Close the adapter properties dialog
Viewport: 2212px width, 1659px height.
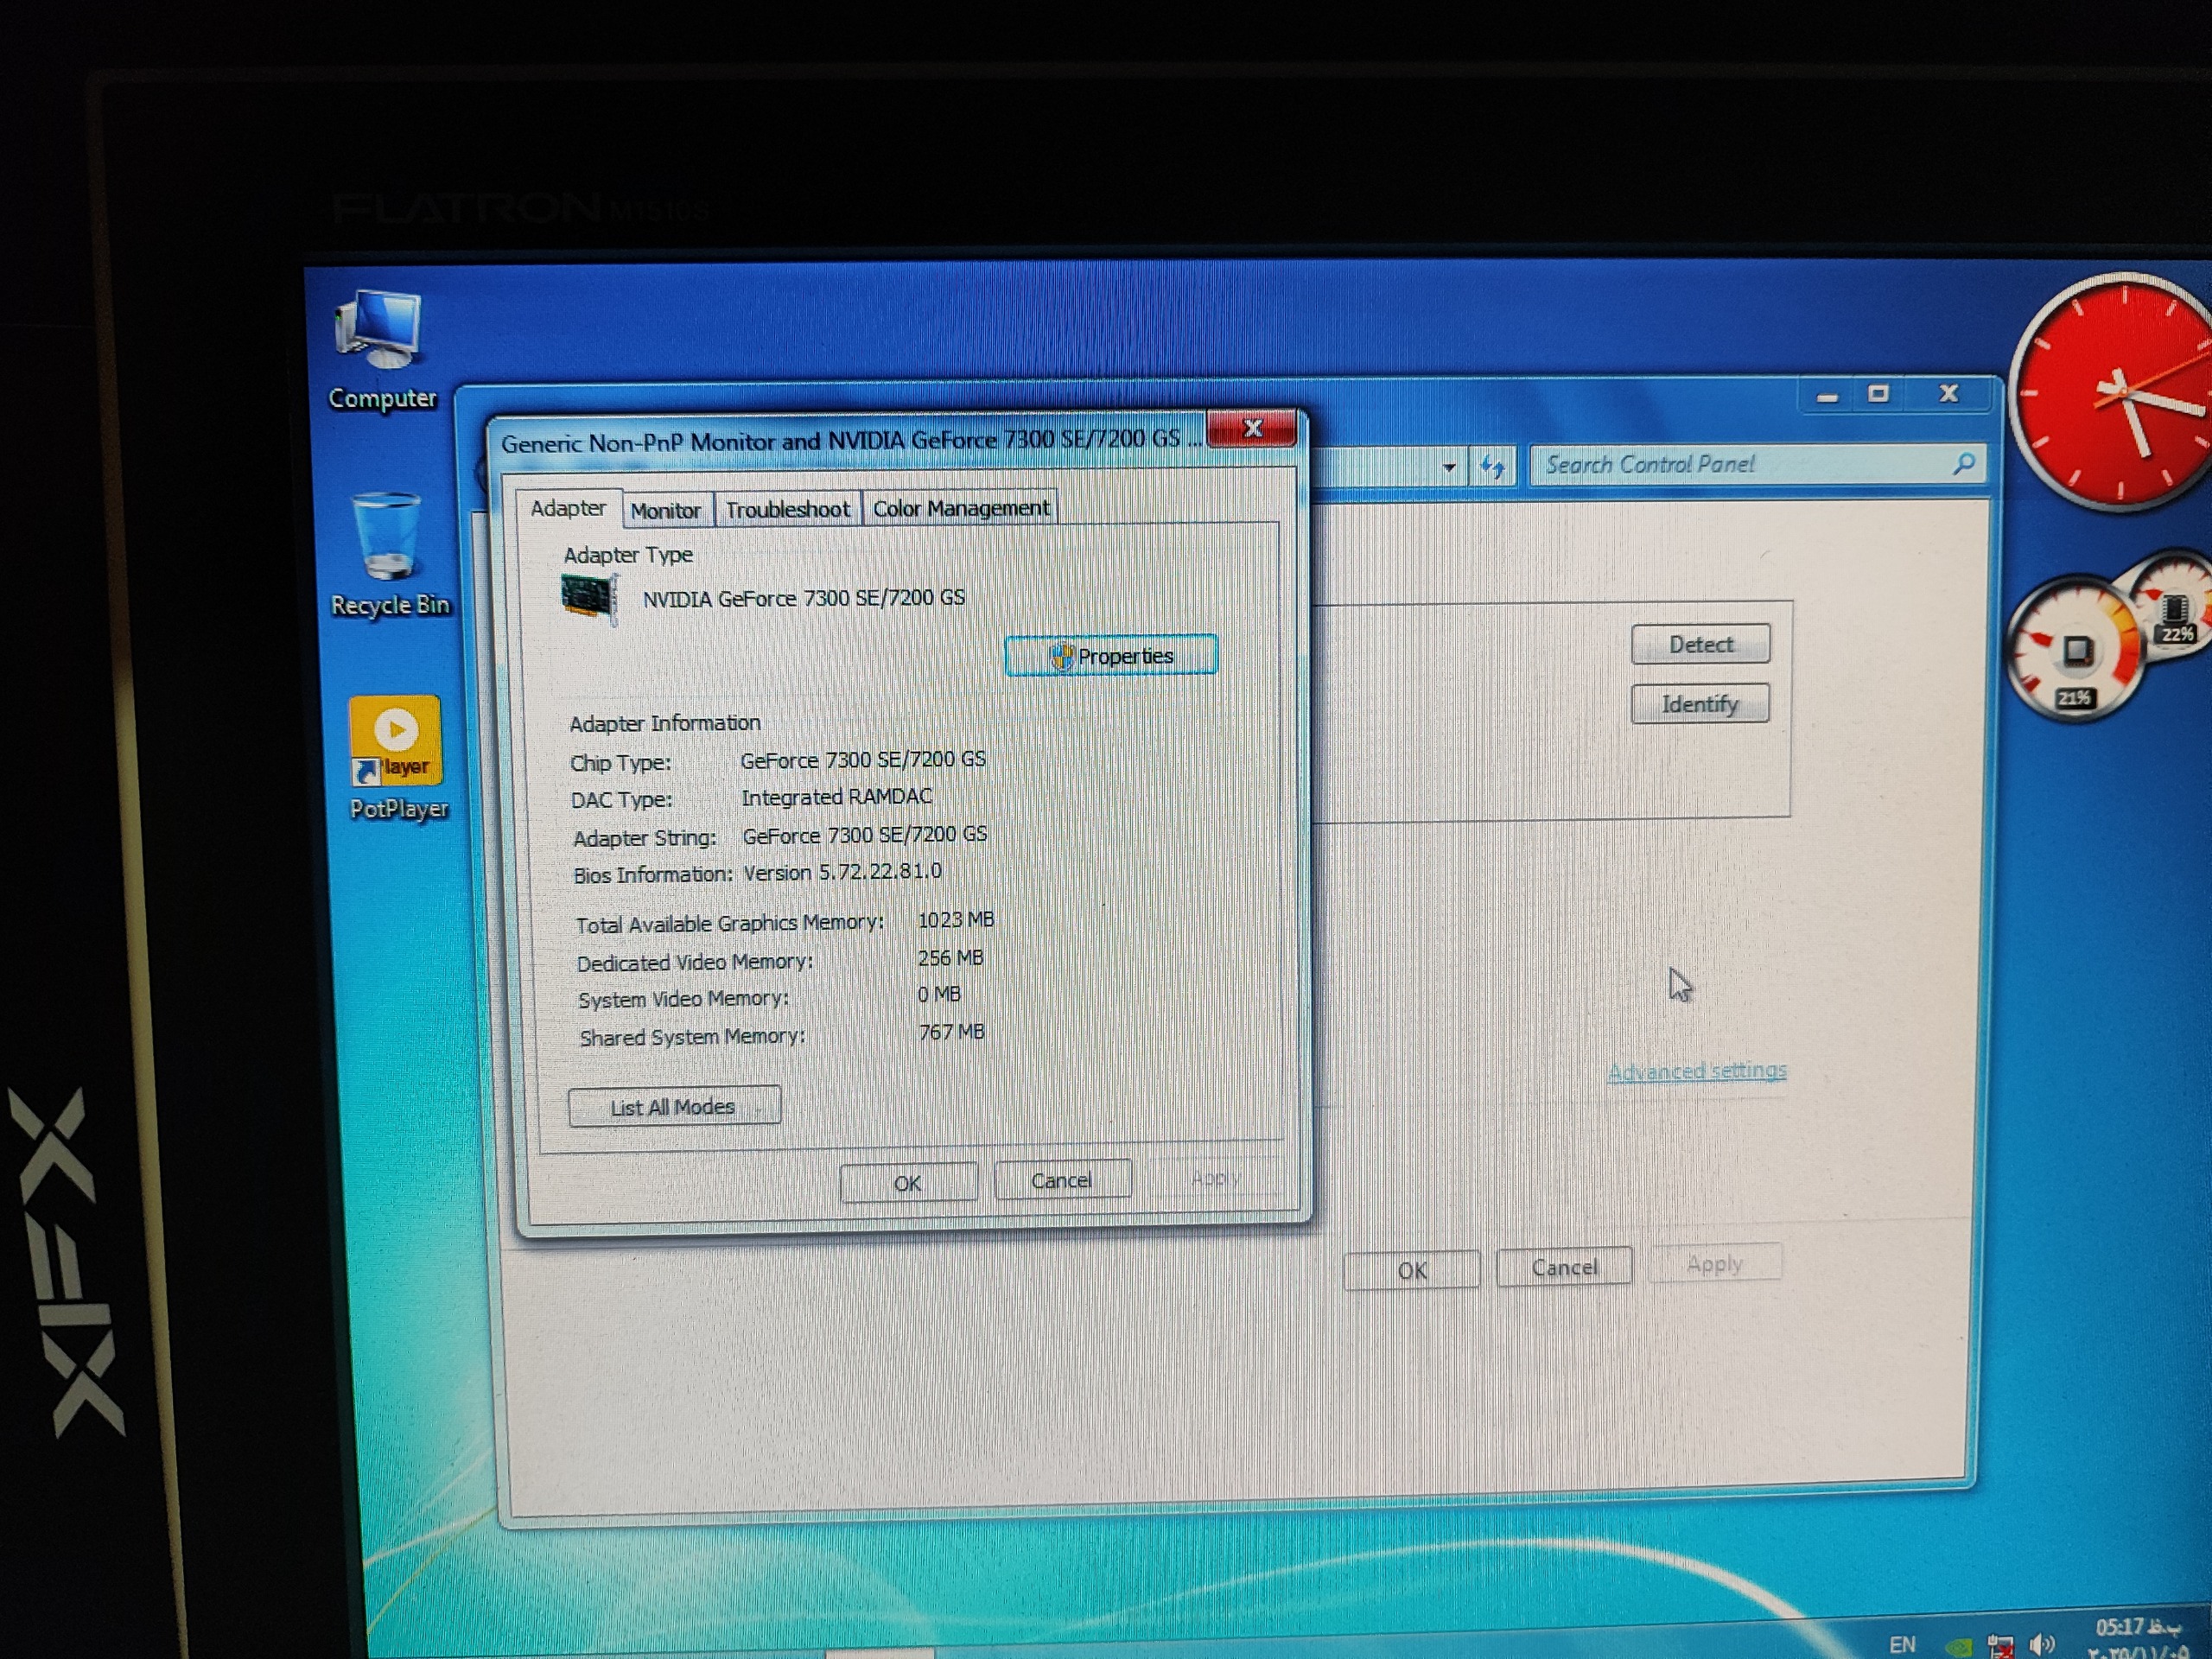pyautogui.click(x=1252, y=428)
